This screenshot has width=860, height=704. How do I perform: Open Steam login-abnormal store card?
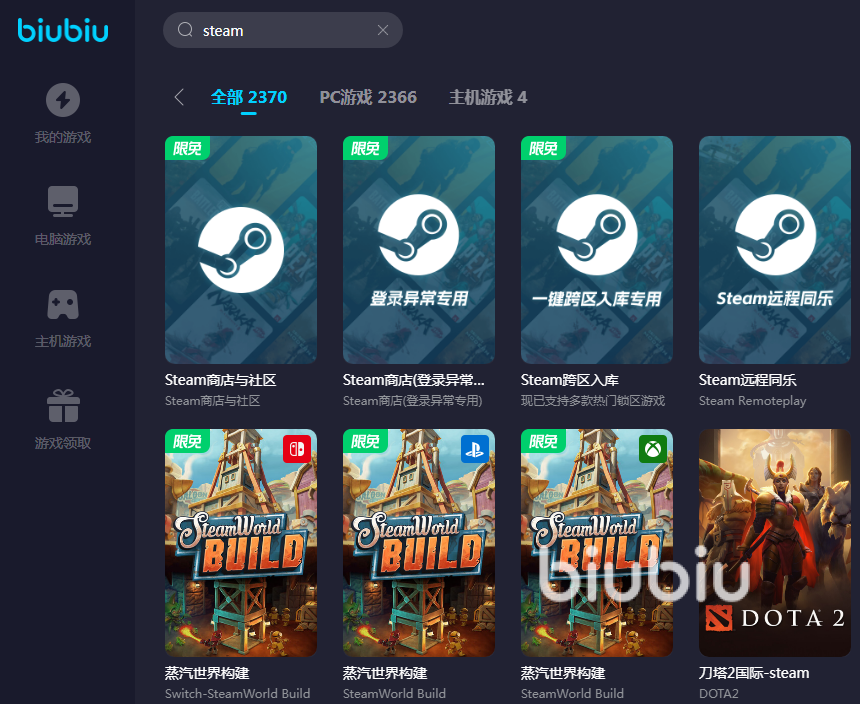(x=419, y=250)
